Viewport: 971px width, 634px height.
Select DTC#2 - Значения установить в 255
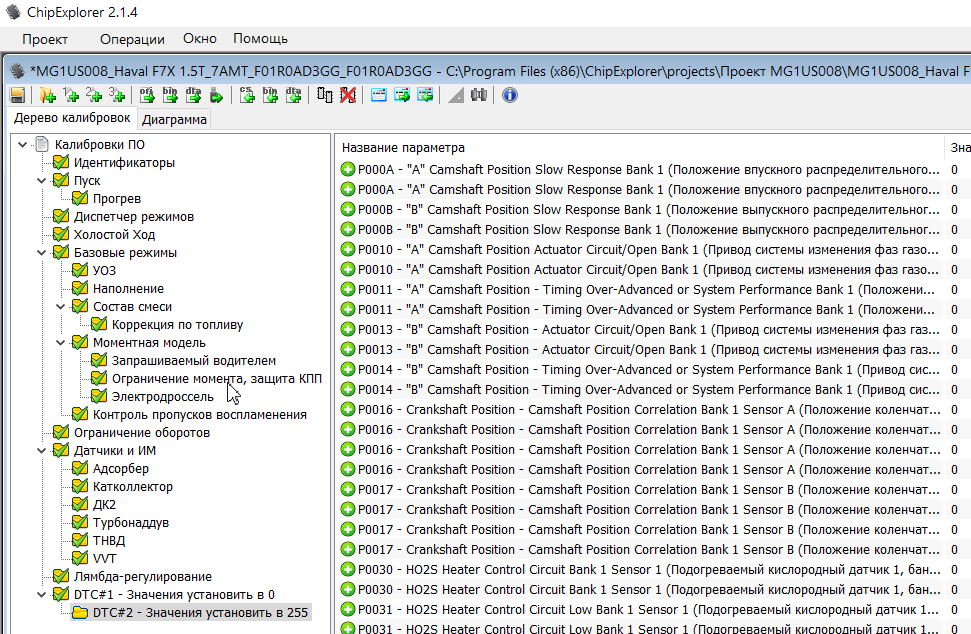[x=199, y=612]
